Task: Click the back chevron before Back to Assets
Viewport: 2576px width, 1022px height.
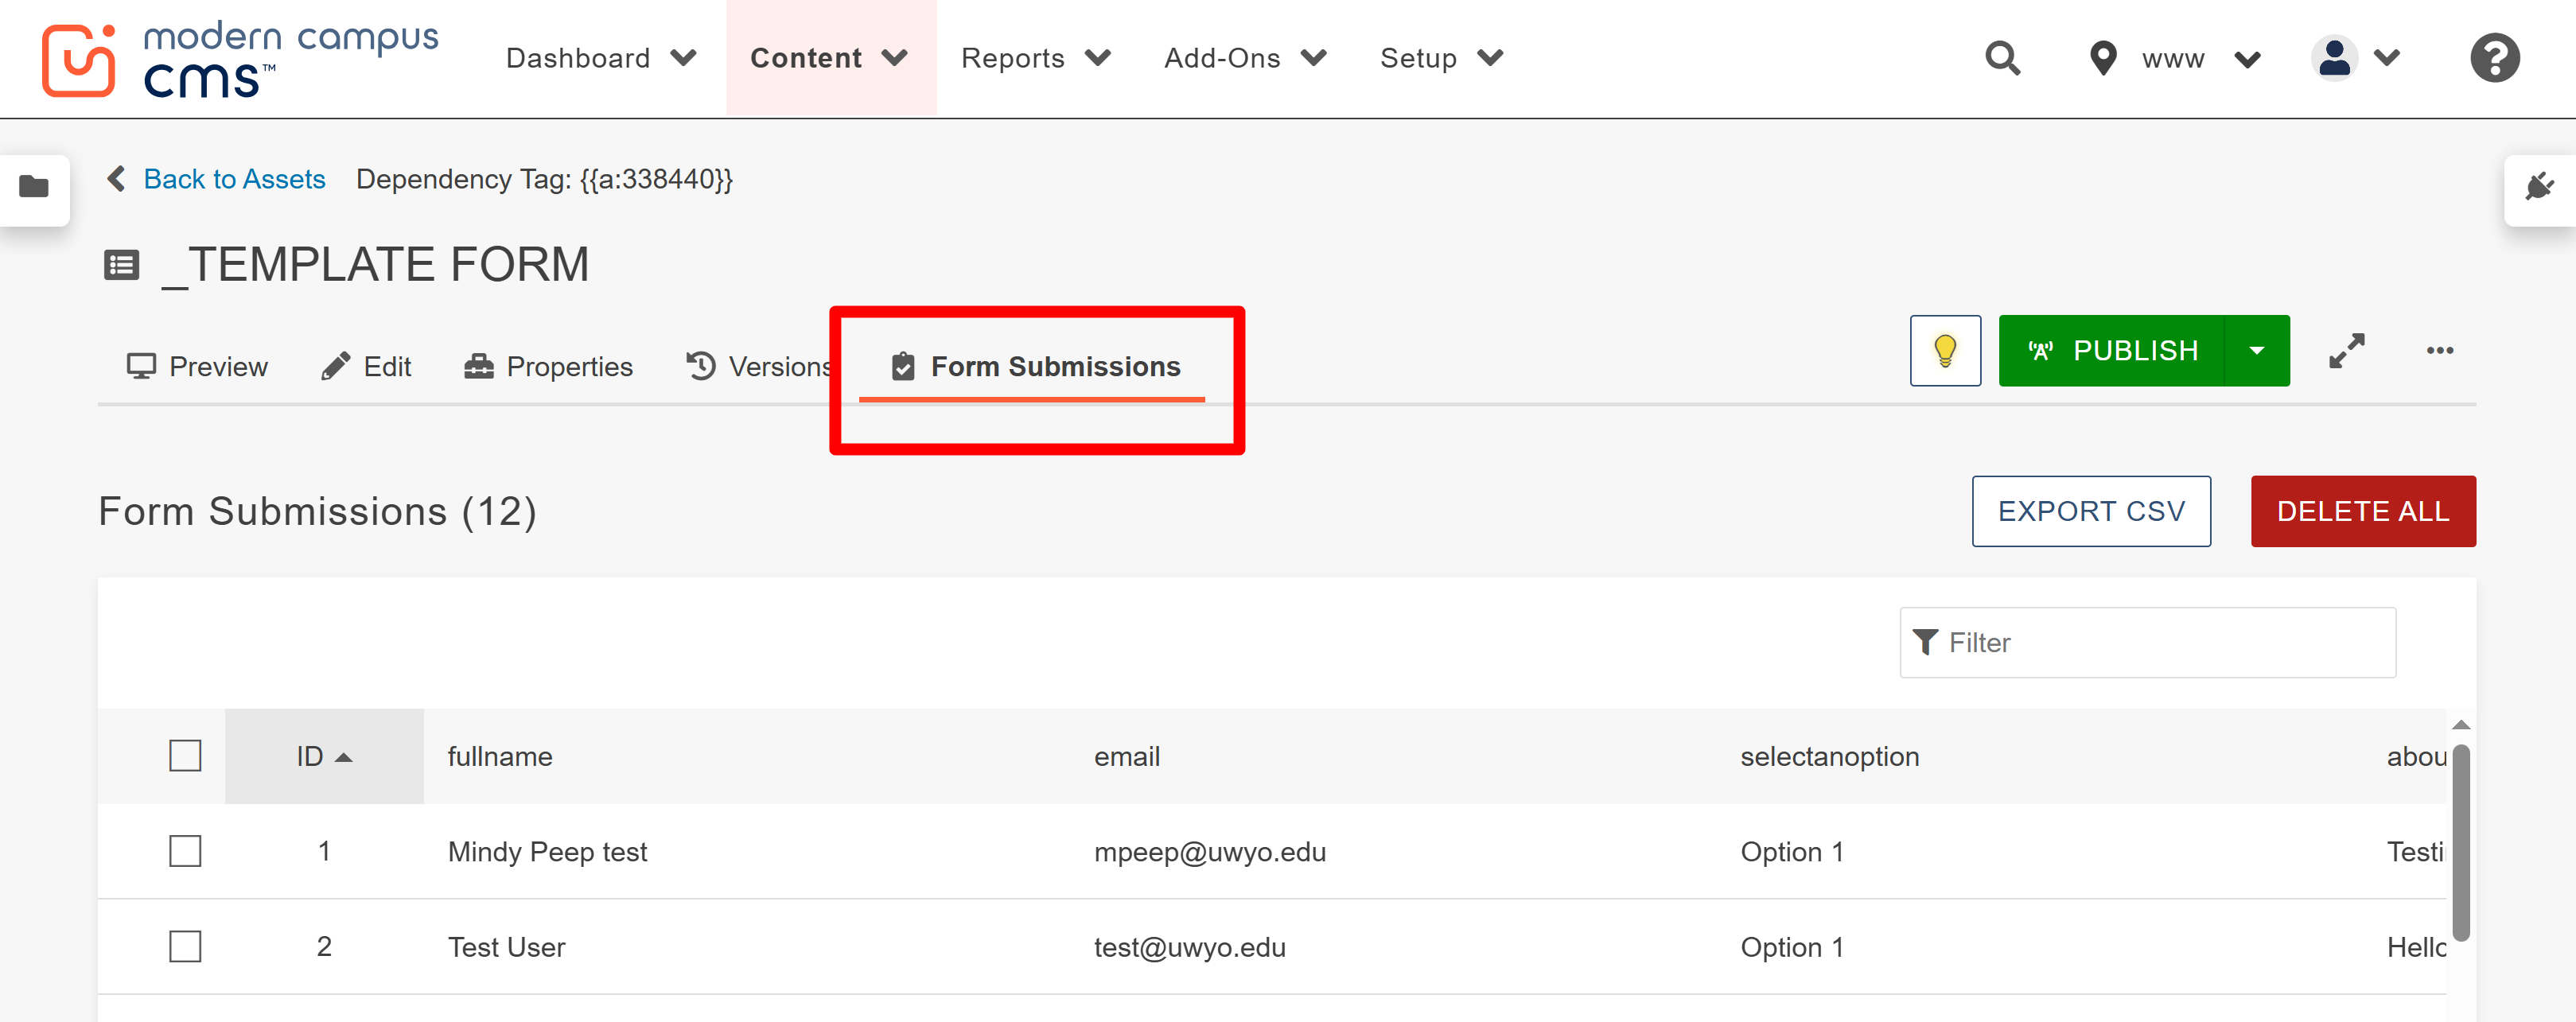Action: [117, 179]
